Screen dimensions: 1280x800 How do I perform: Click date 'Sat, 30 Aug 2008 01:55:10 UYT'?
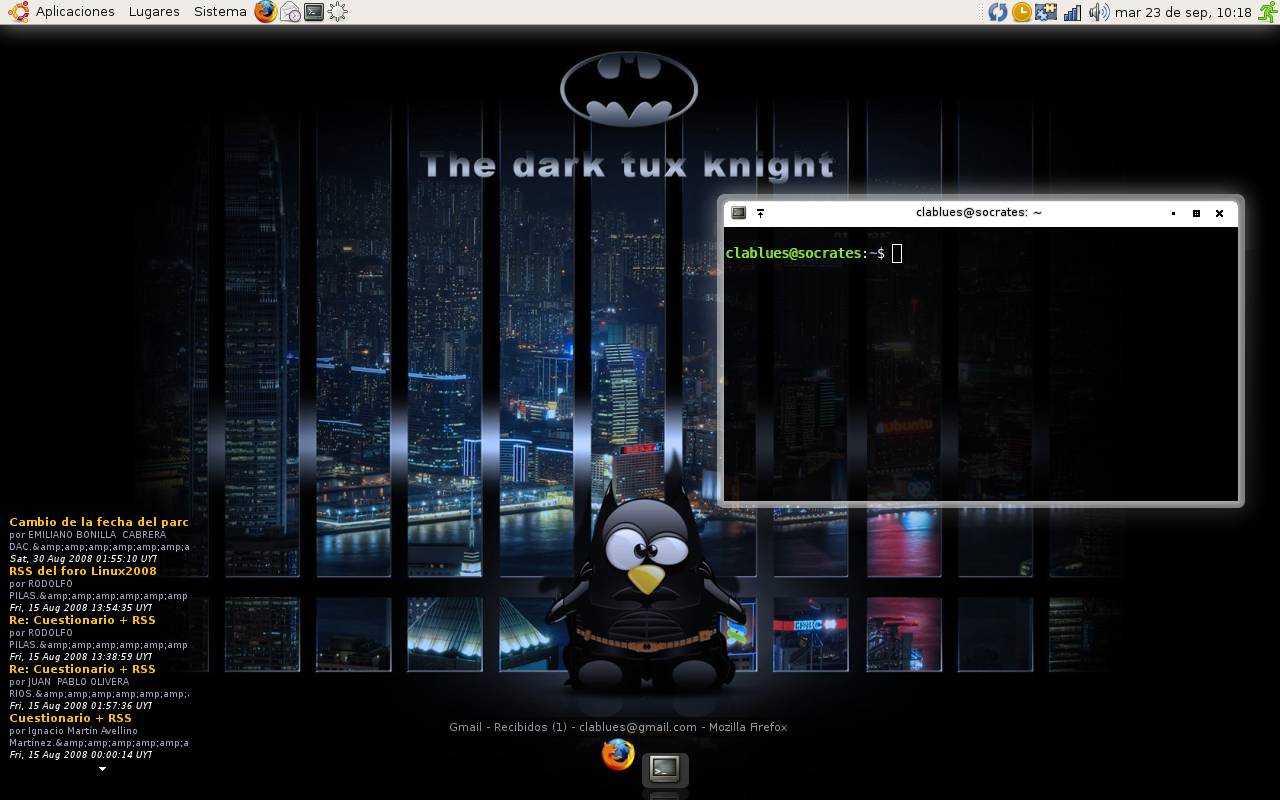coord(83,559)
